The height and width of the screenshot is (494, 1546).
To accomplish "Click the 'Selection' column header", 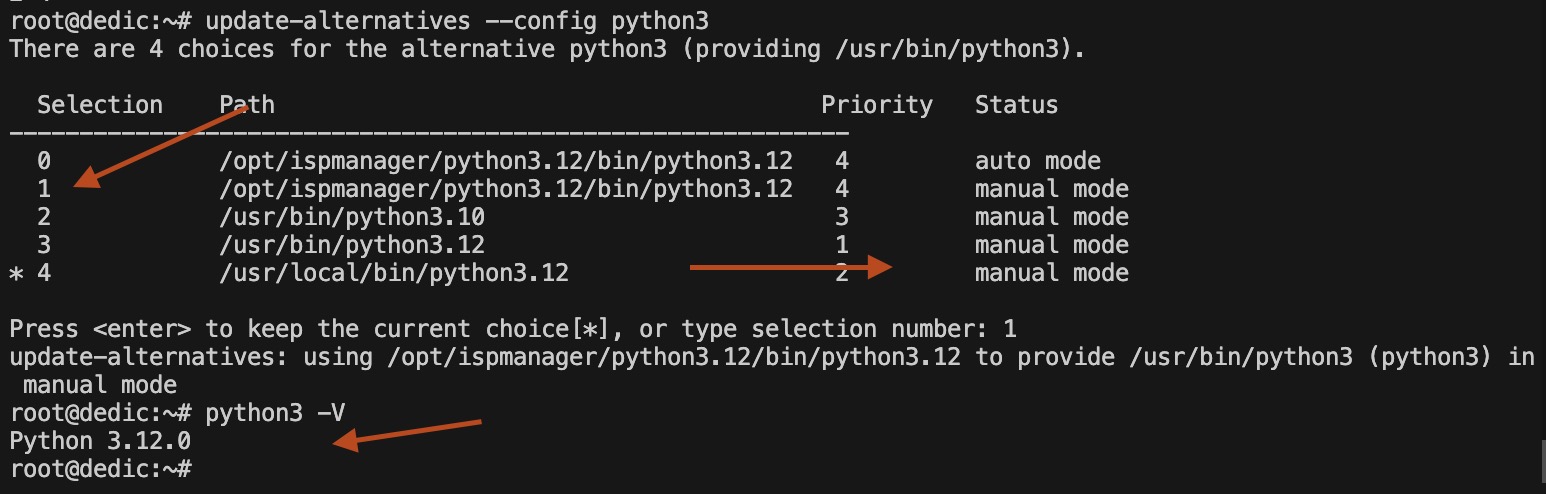I will click(100, 105).
